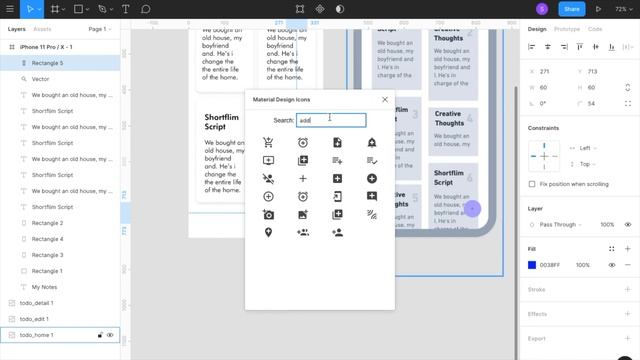Toggle independent corners icon

[628, 104]
